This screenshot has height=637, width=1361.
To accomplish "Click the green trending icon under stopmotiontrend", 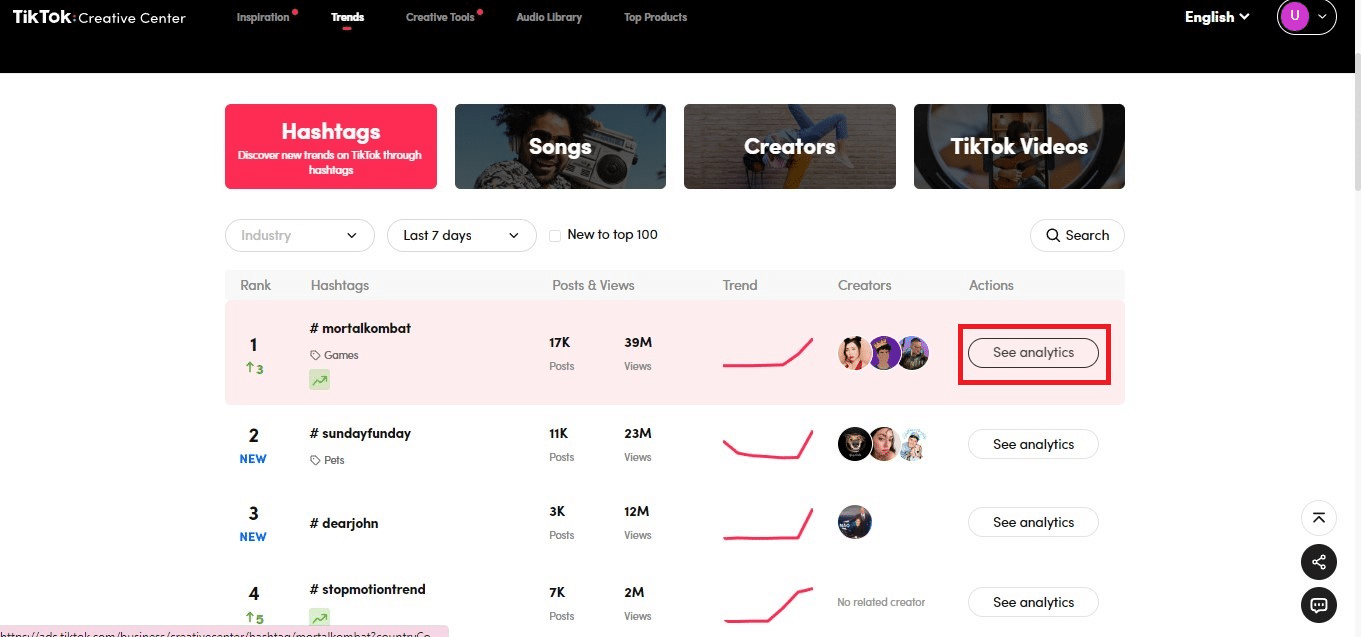I will click(x=319, y=618).
